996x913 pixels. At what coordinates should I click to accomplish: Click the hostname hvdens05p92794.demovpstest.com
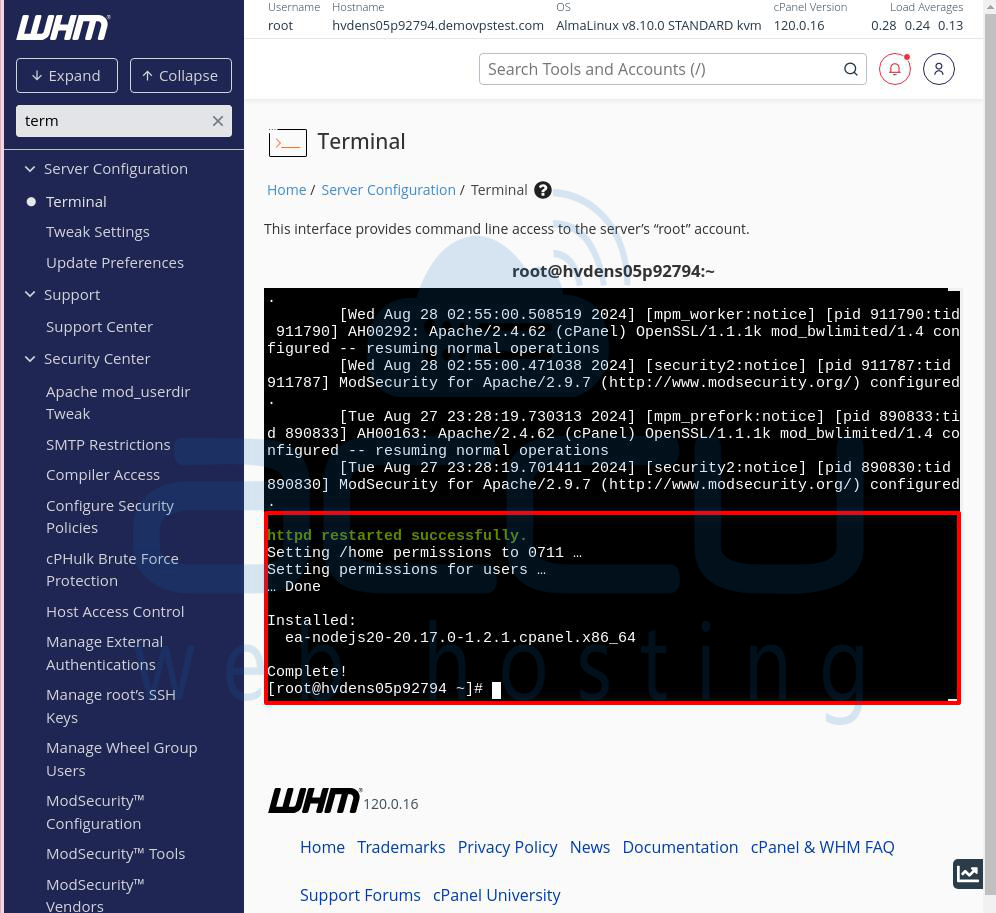tap(438, 25)
